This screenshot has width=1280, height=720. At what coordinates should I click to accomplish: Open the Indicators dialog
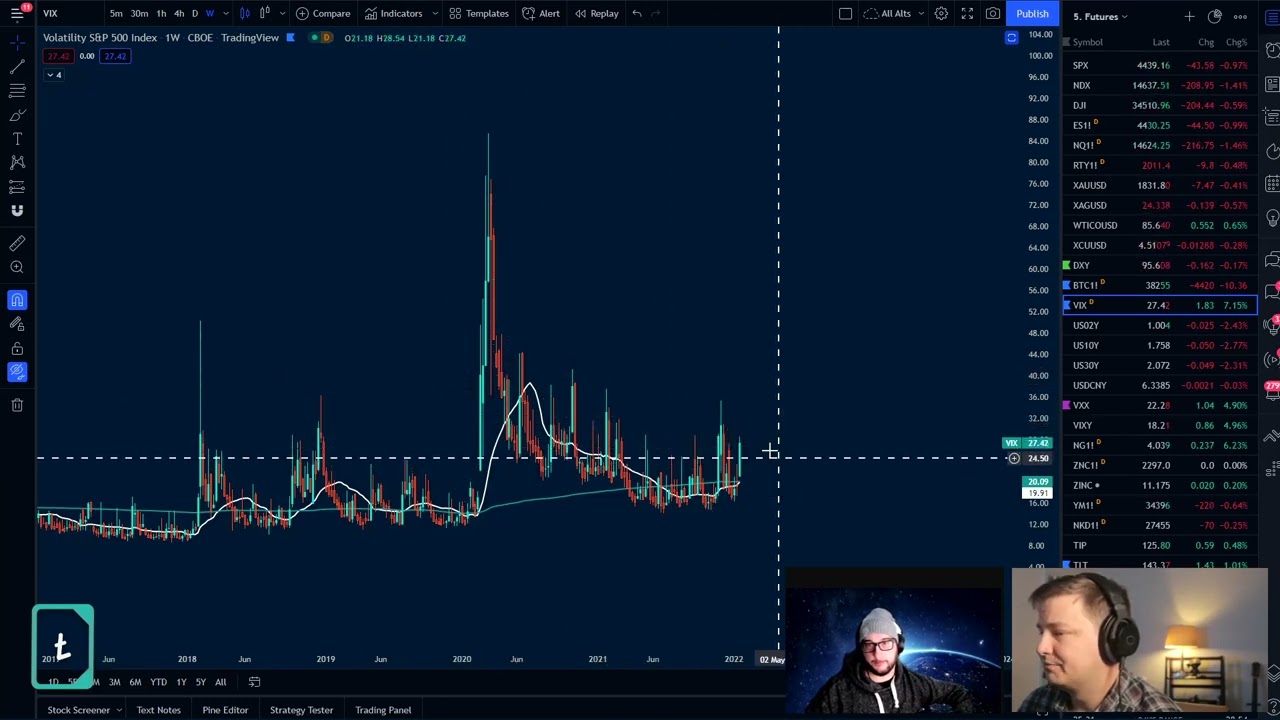coord(393,13)
